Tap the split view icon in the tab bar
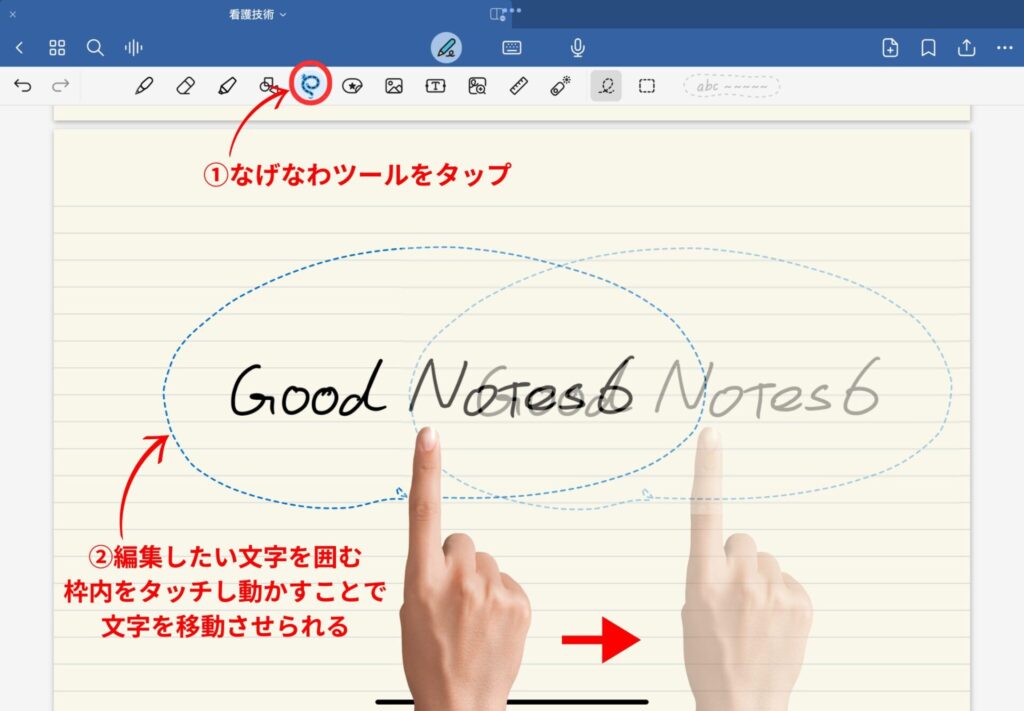Screen dimensions: 1024x711 498,14
